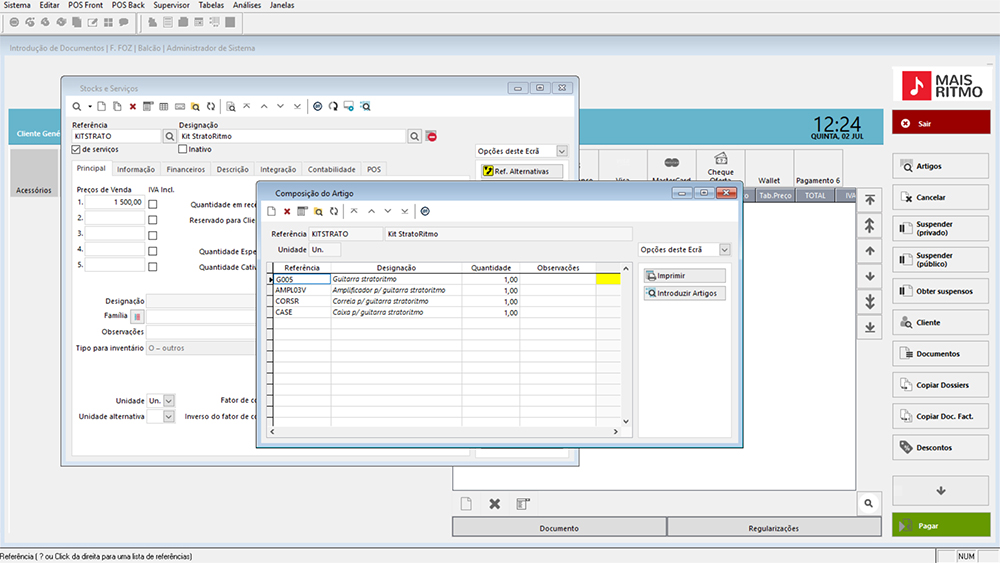This screenshot has height=563, width=1000.
Task: Toggle the 'de serviços' checkbox
Action: tap(77, 149)
